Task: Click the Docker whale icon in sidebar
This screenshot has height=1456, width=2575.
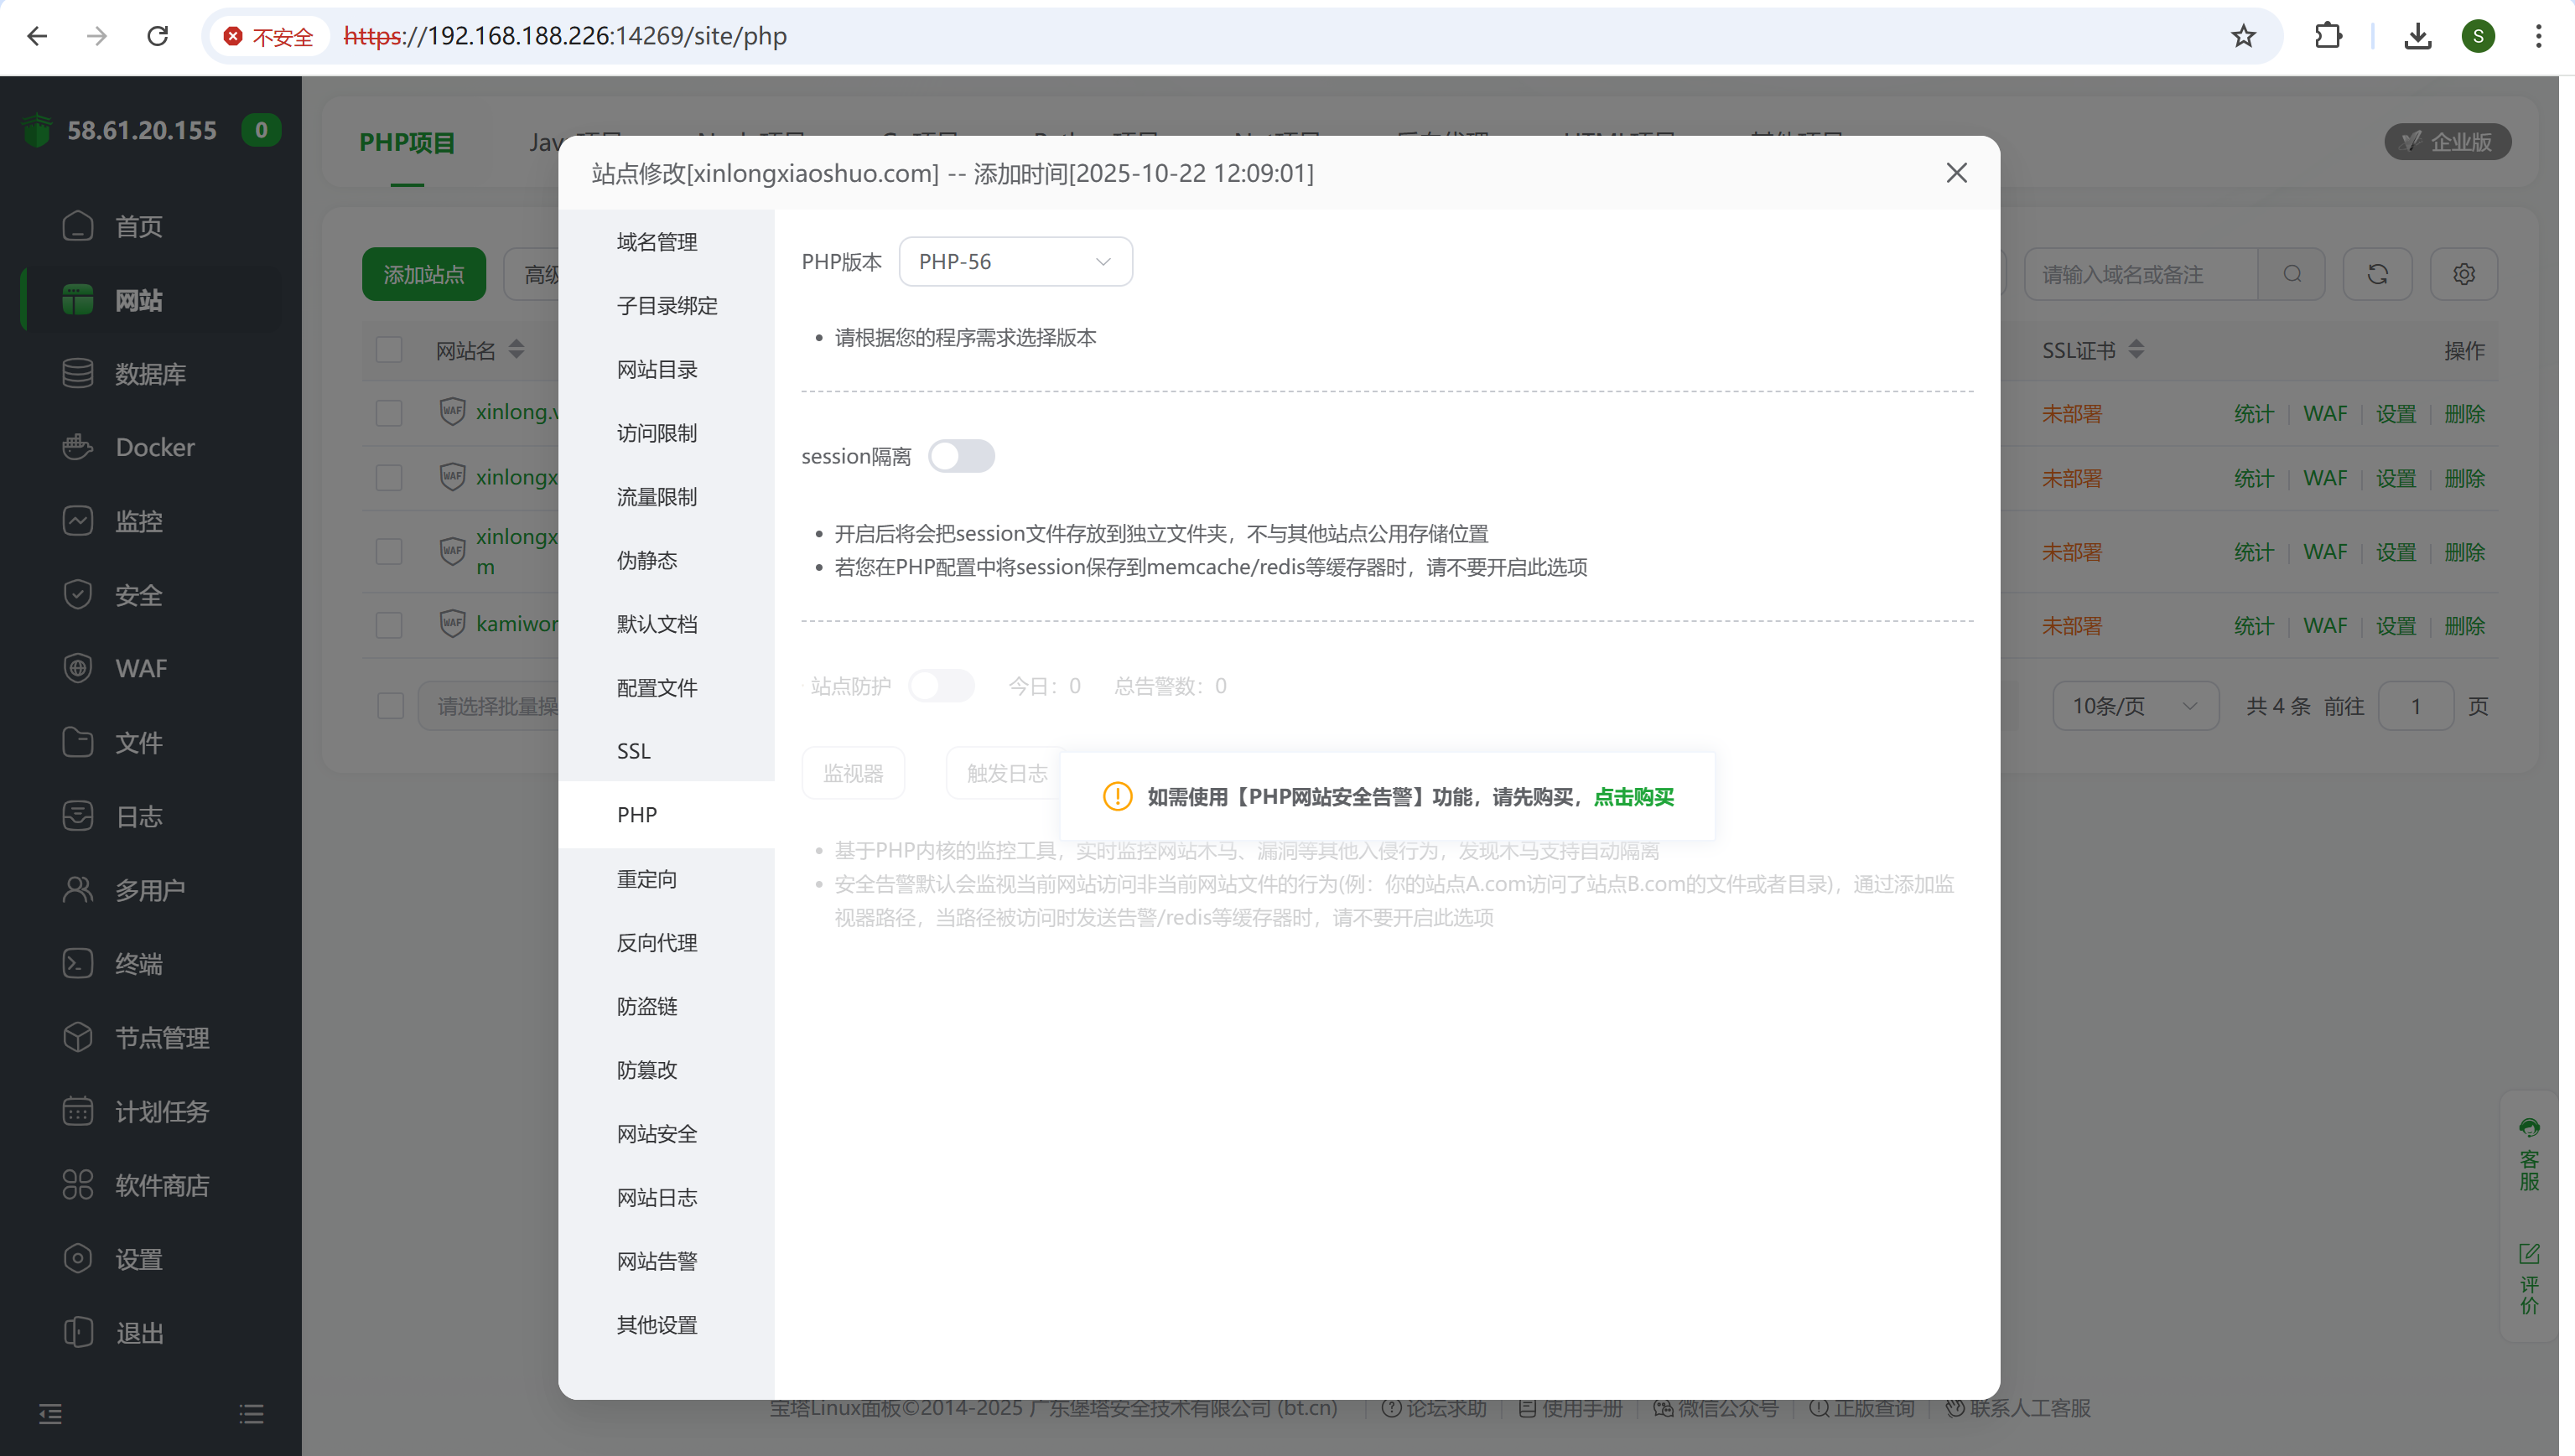Action: point(77,447)
